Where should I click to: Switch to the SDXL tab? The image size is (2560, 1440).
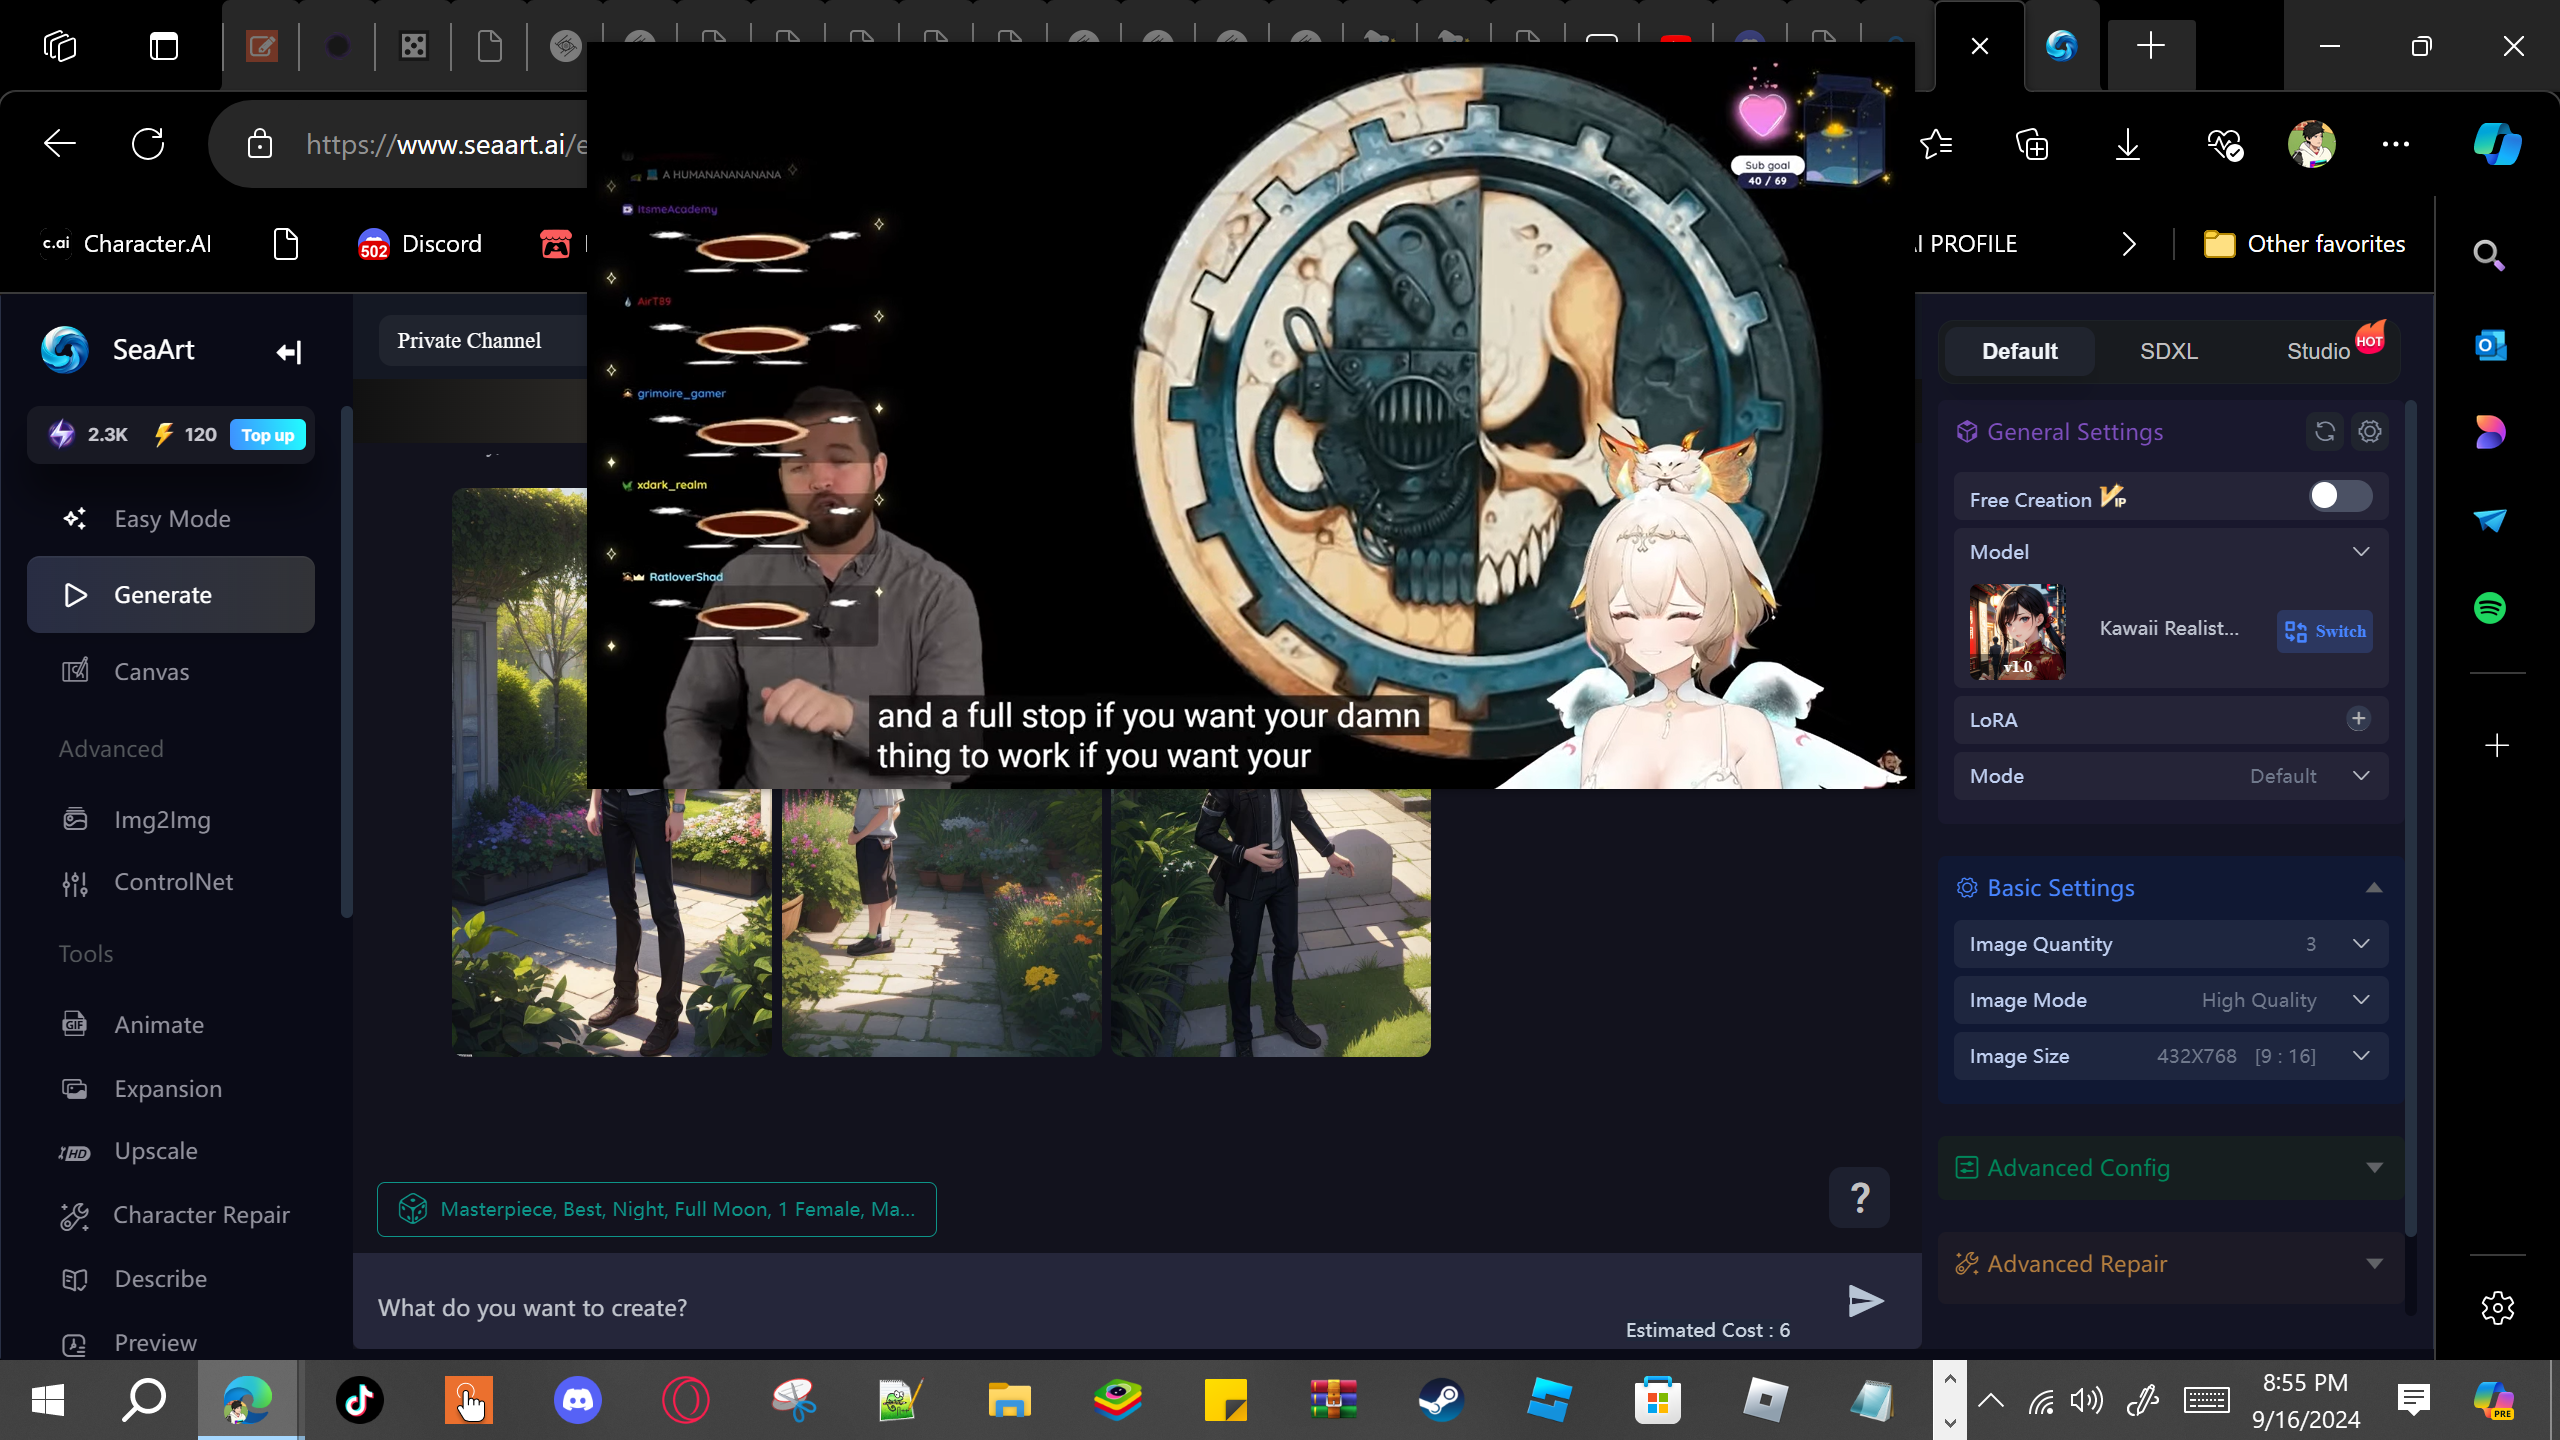(x=2168, y=351)
